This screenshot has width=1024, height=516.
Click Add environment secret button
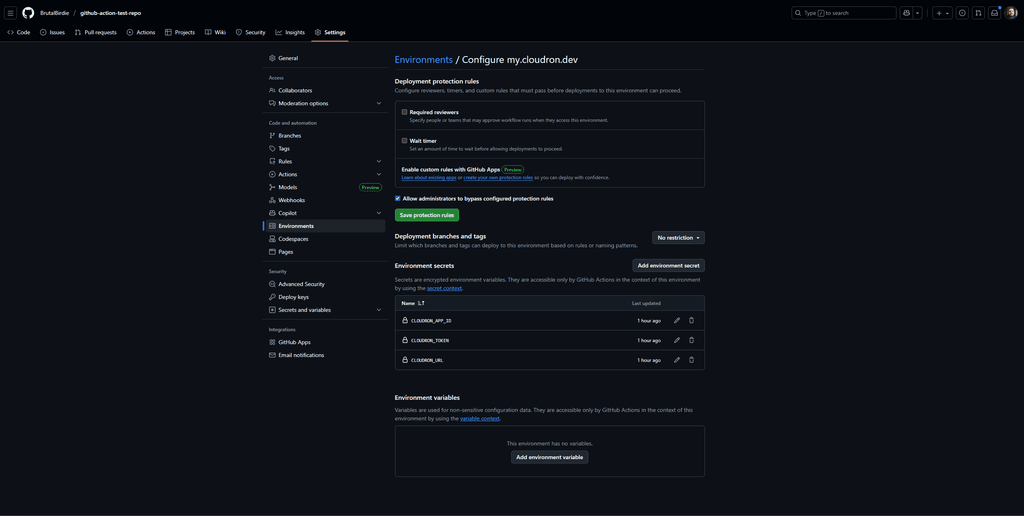[x=668, y=266]
